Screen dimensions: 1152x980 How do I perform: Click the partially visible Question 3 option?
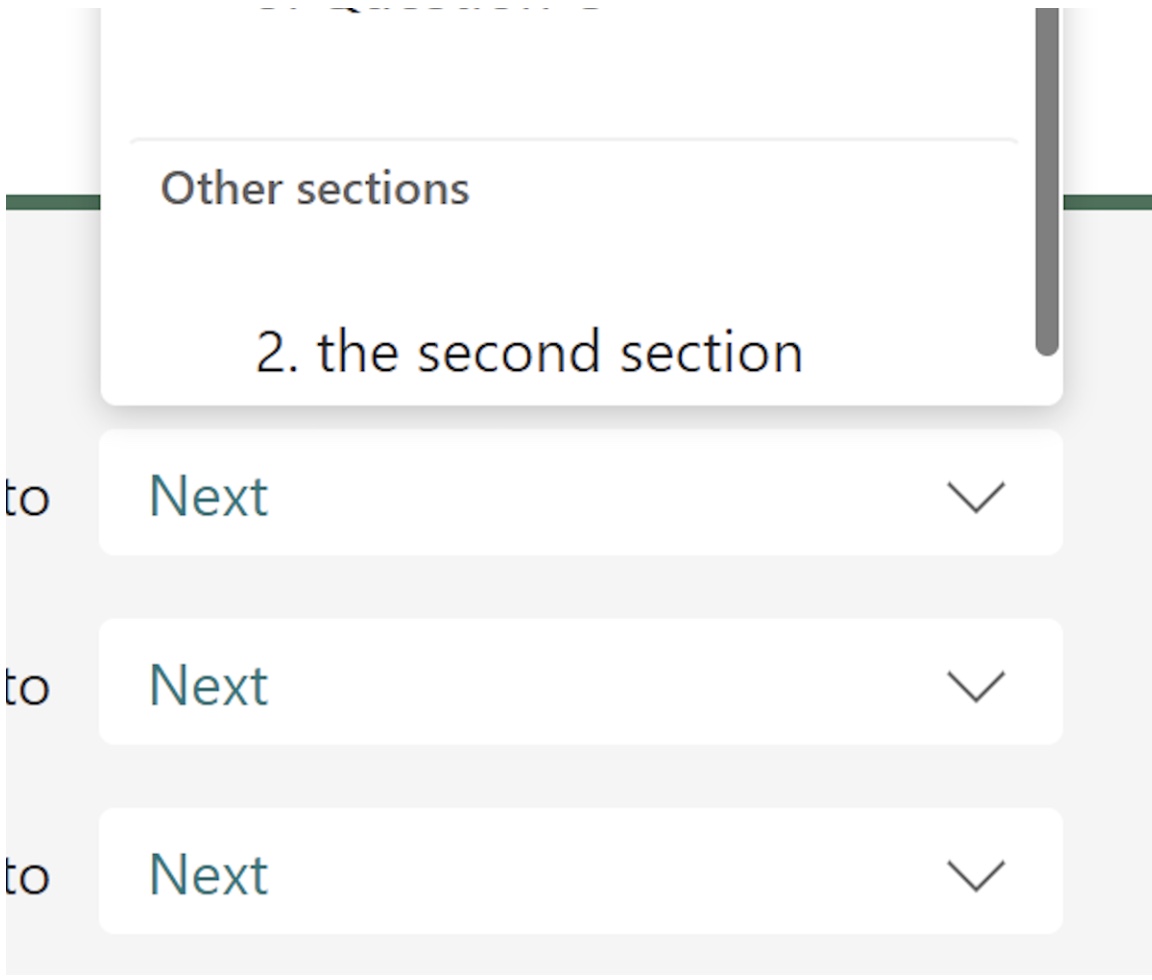click(430, 8)
